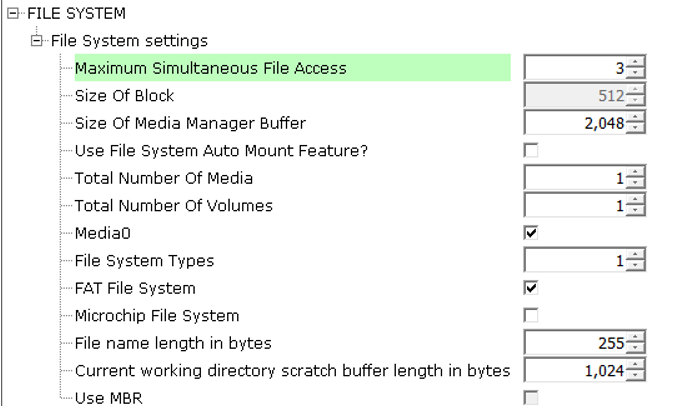
Task: Increase Size Of Media Manager Buffer
Action: tap(635, 118)
